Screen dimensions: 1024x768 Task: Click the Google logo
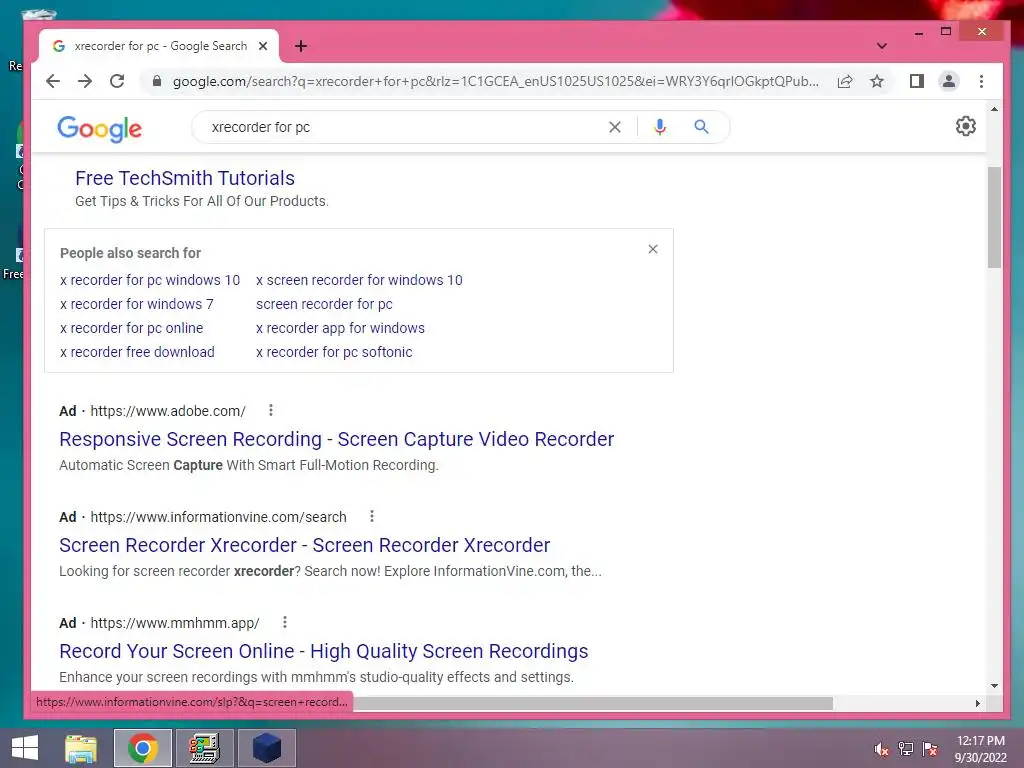pos(99,129)
